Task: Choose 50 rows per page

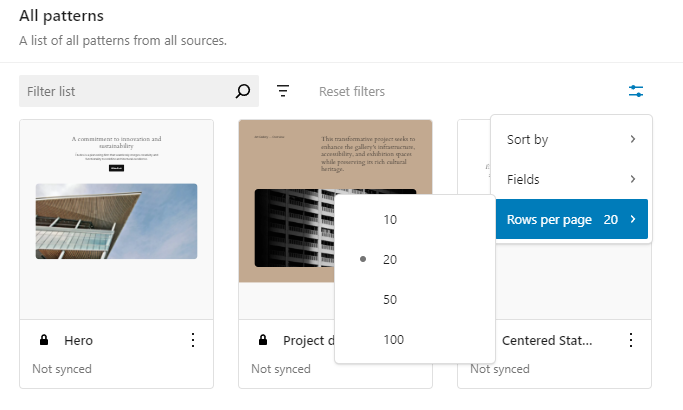Action: pos(389,300)
